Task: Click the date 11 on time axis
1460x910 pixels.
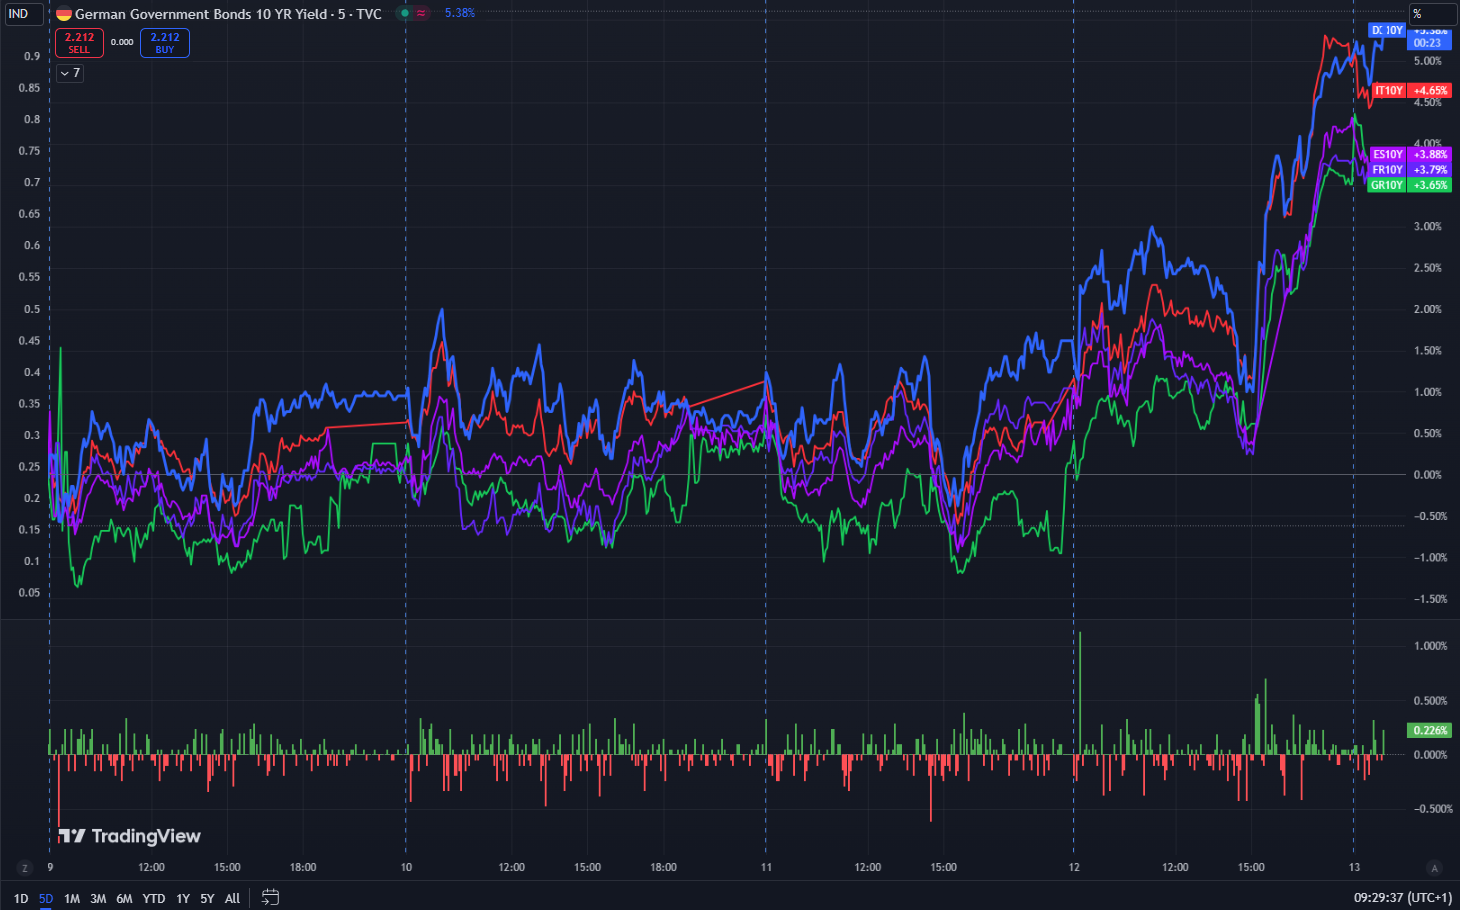Action: (x=766, y=867)
